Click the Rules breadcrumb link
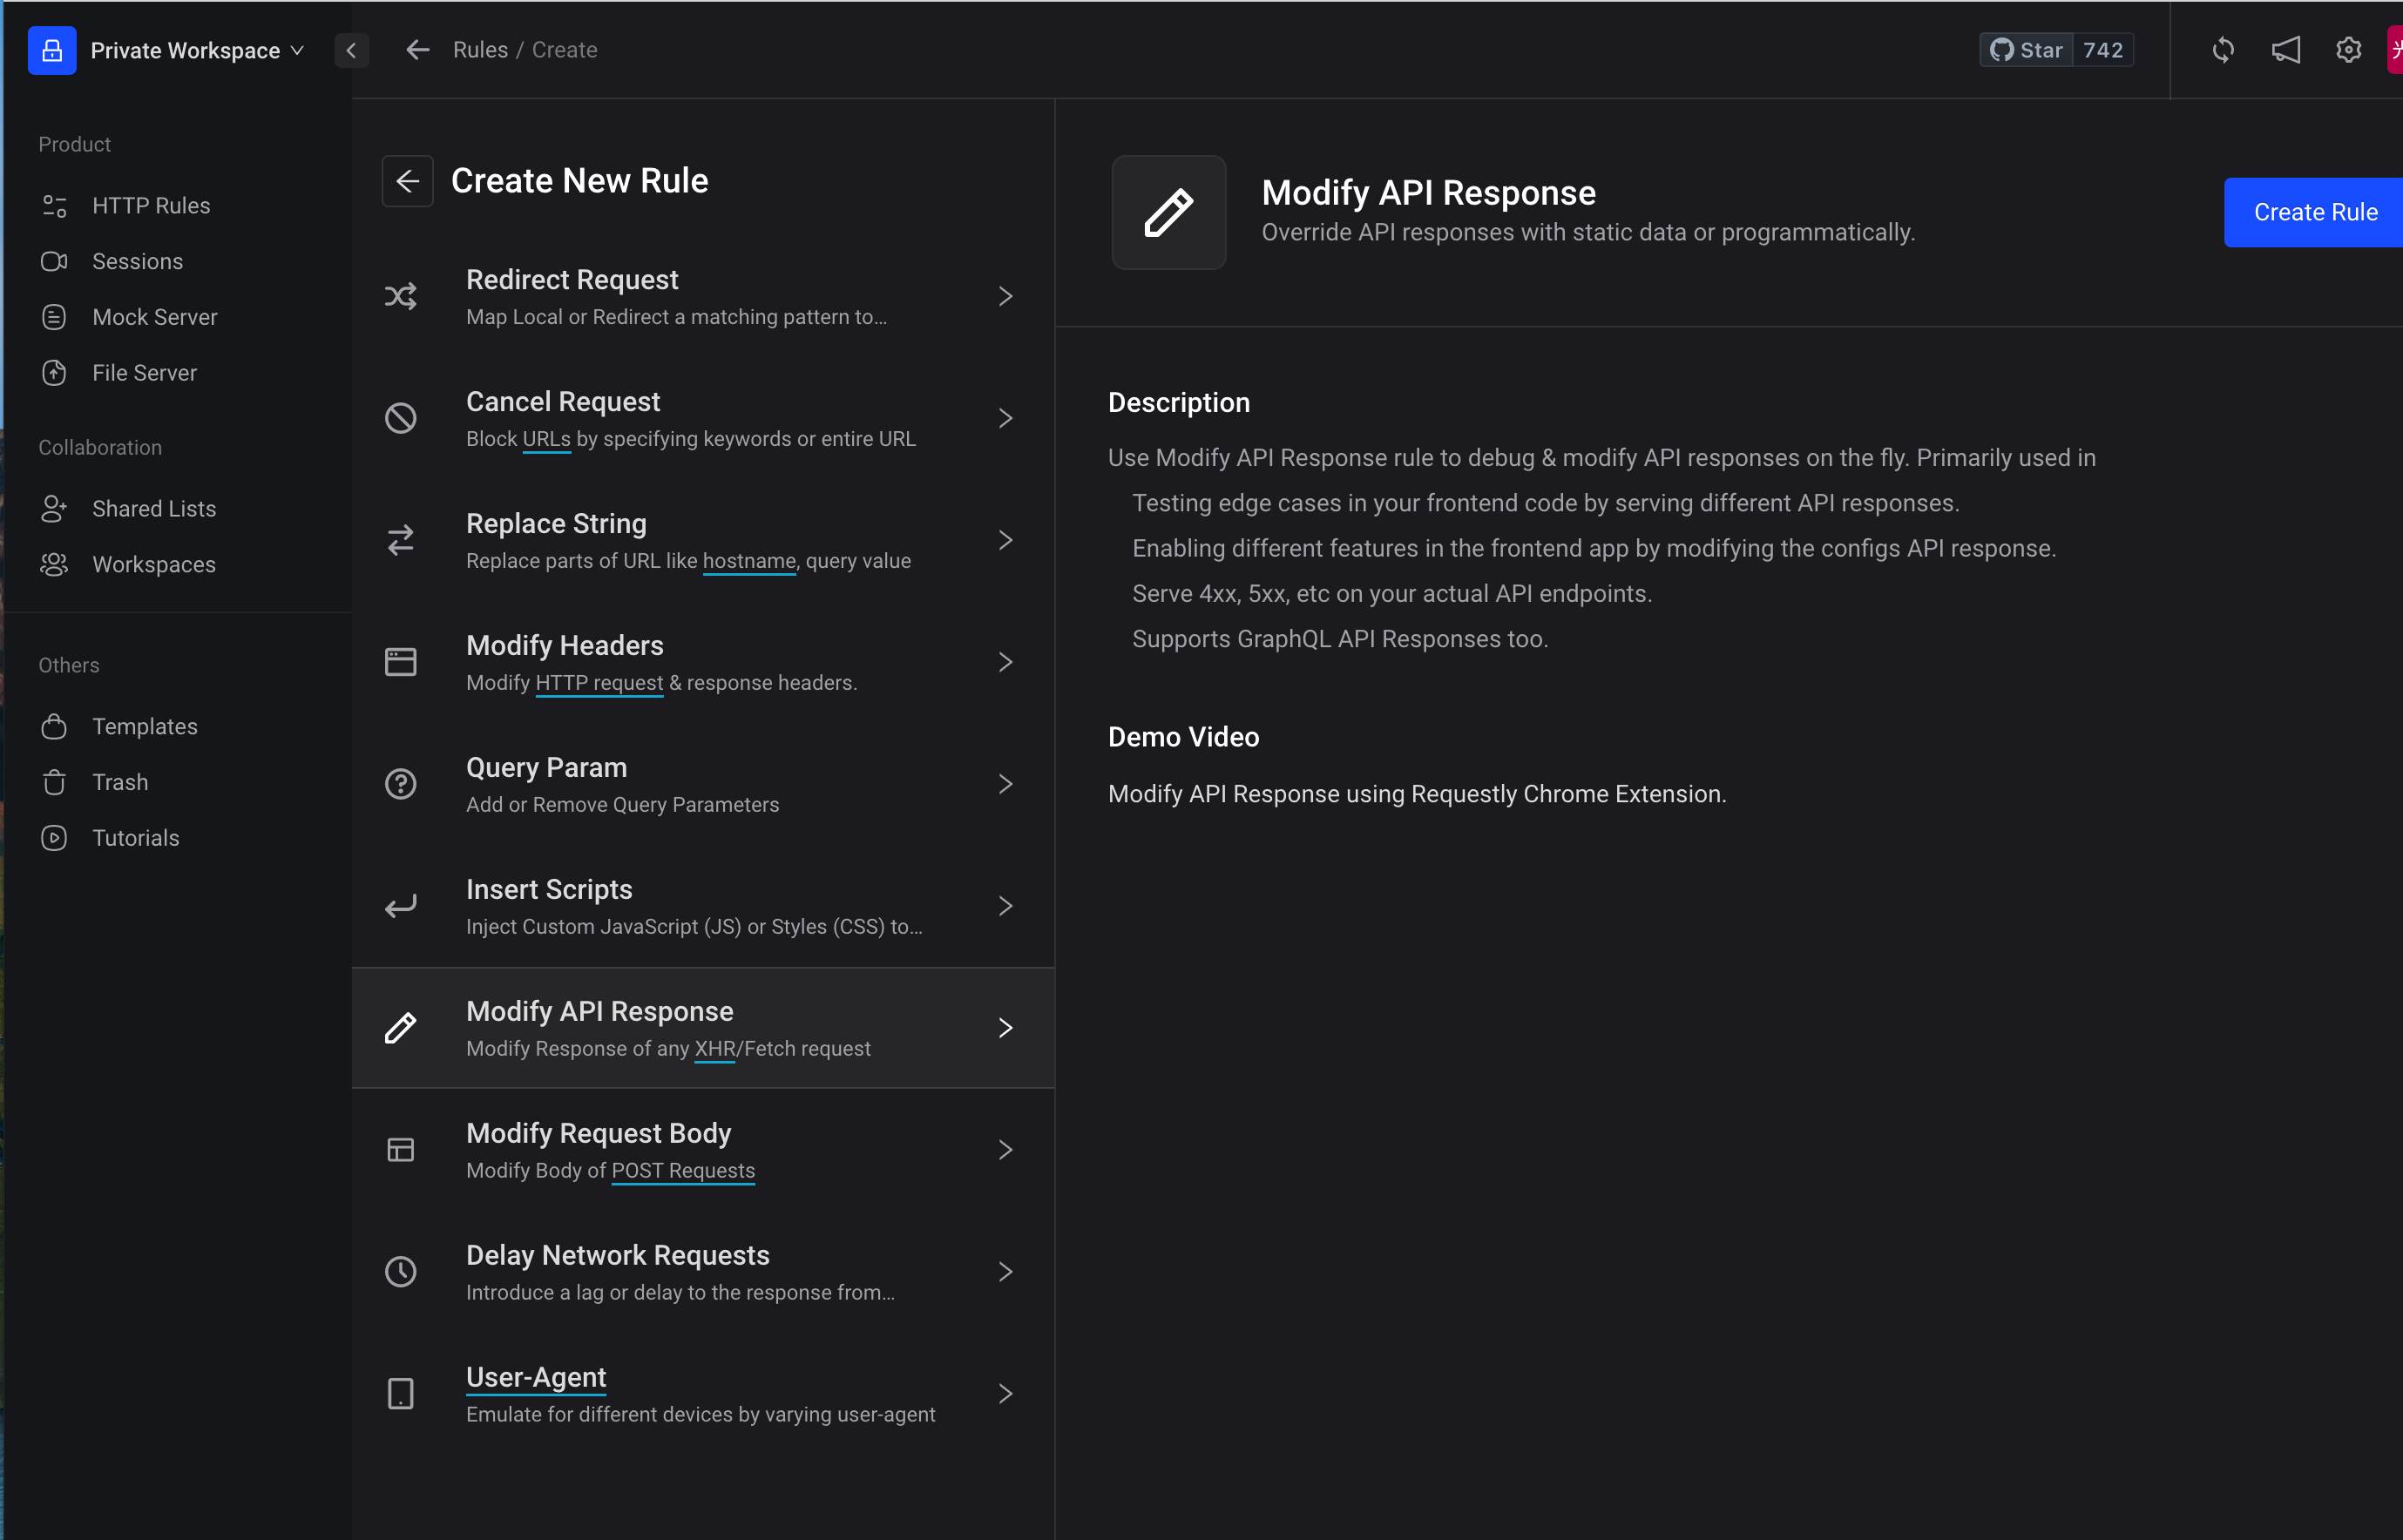This screenshot has width=2403, height=1540. 480,50
